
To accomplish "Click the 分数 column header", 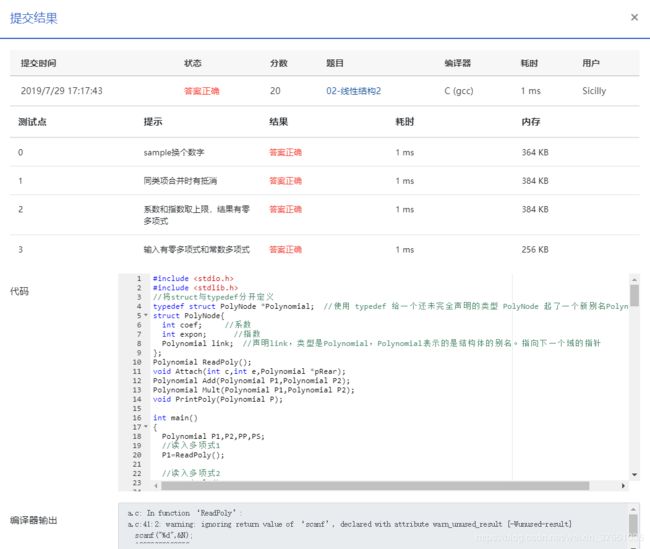I will [x=279, y=63].
